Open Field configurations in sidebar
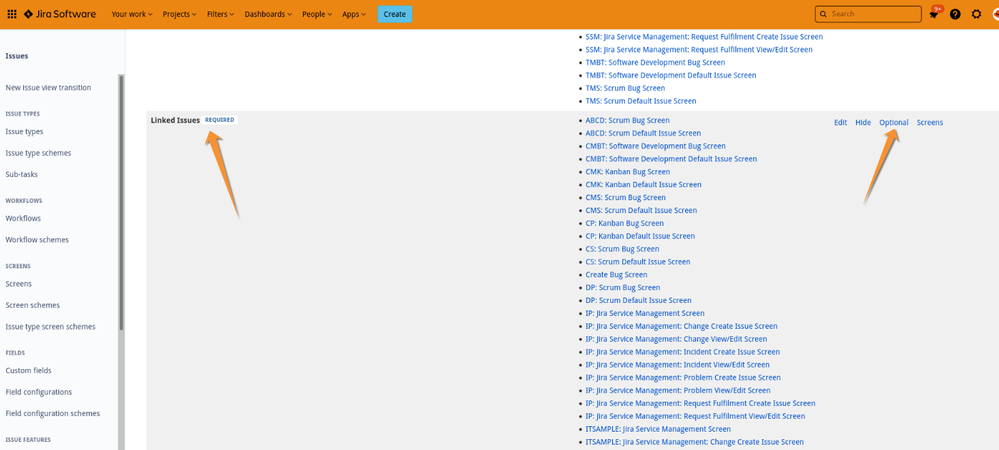This screenshot has height=450, width=999. click(39, 392)
